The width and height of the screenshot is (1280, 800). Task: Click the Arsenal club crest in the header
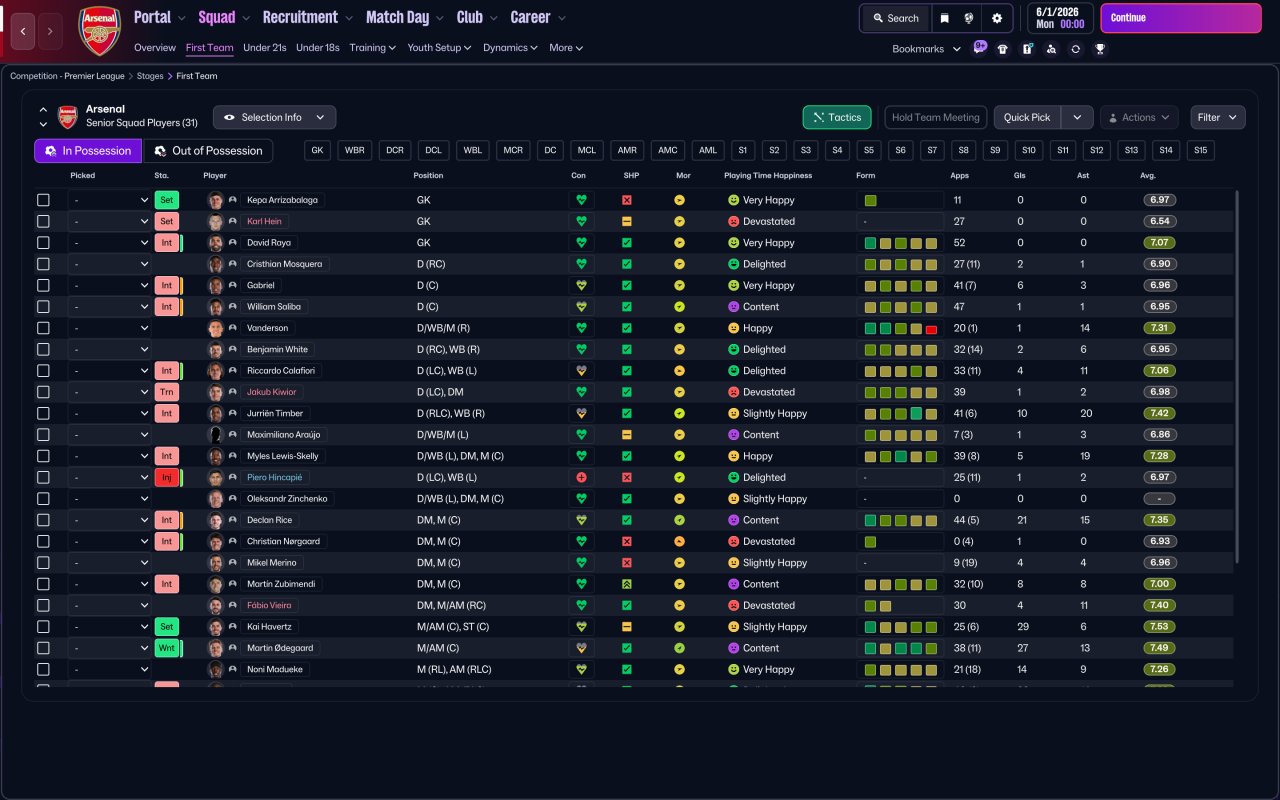(99, 31)
